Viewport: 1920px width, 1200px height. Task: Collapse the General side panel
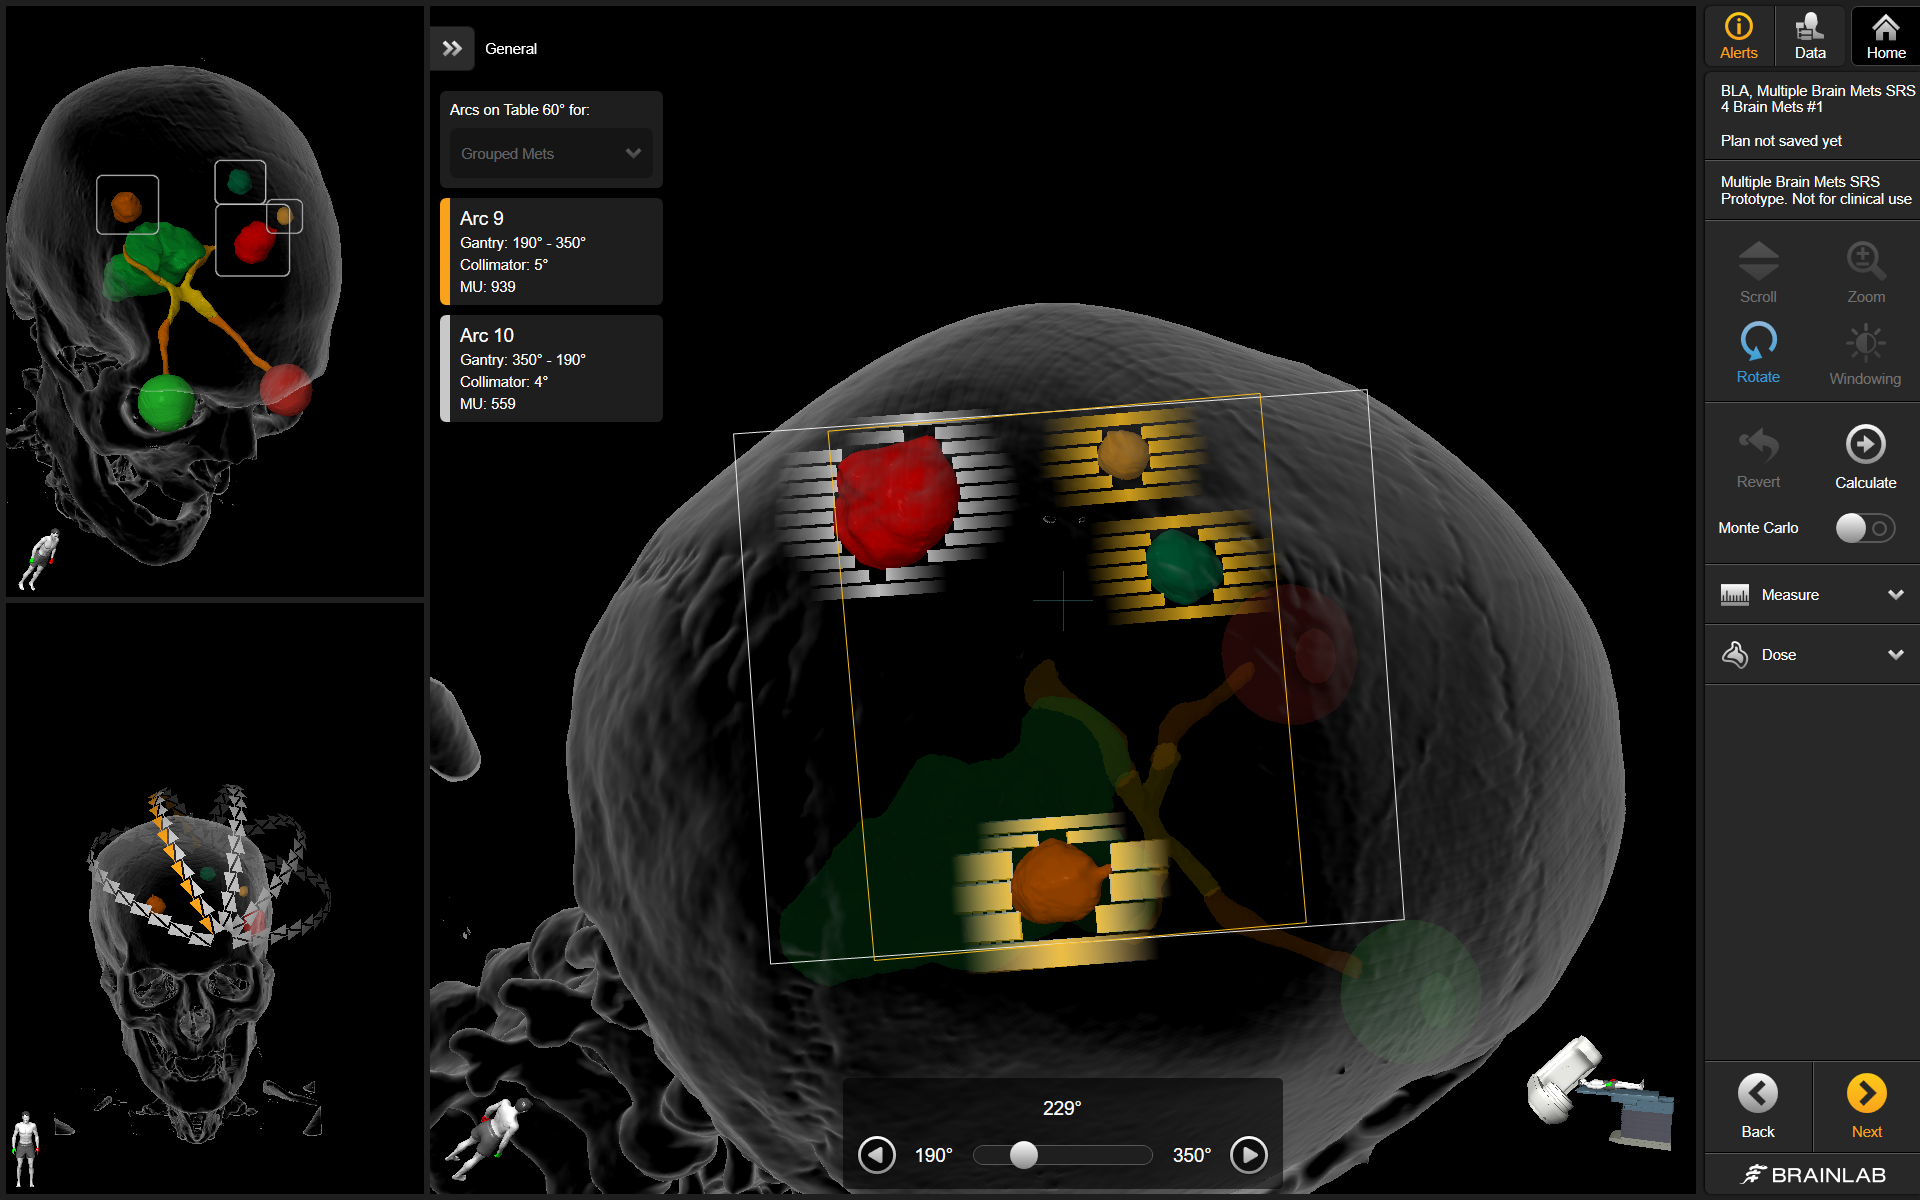[x=452, y=48]
